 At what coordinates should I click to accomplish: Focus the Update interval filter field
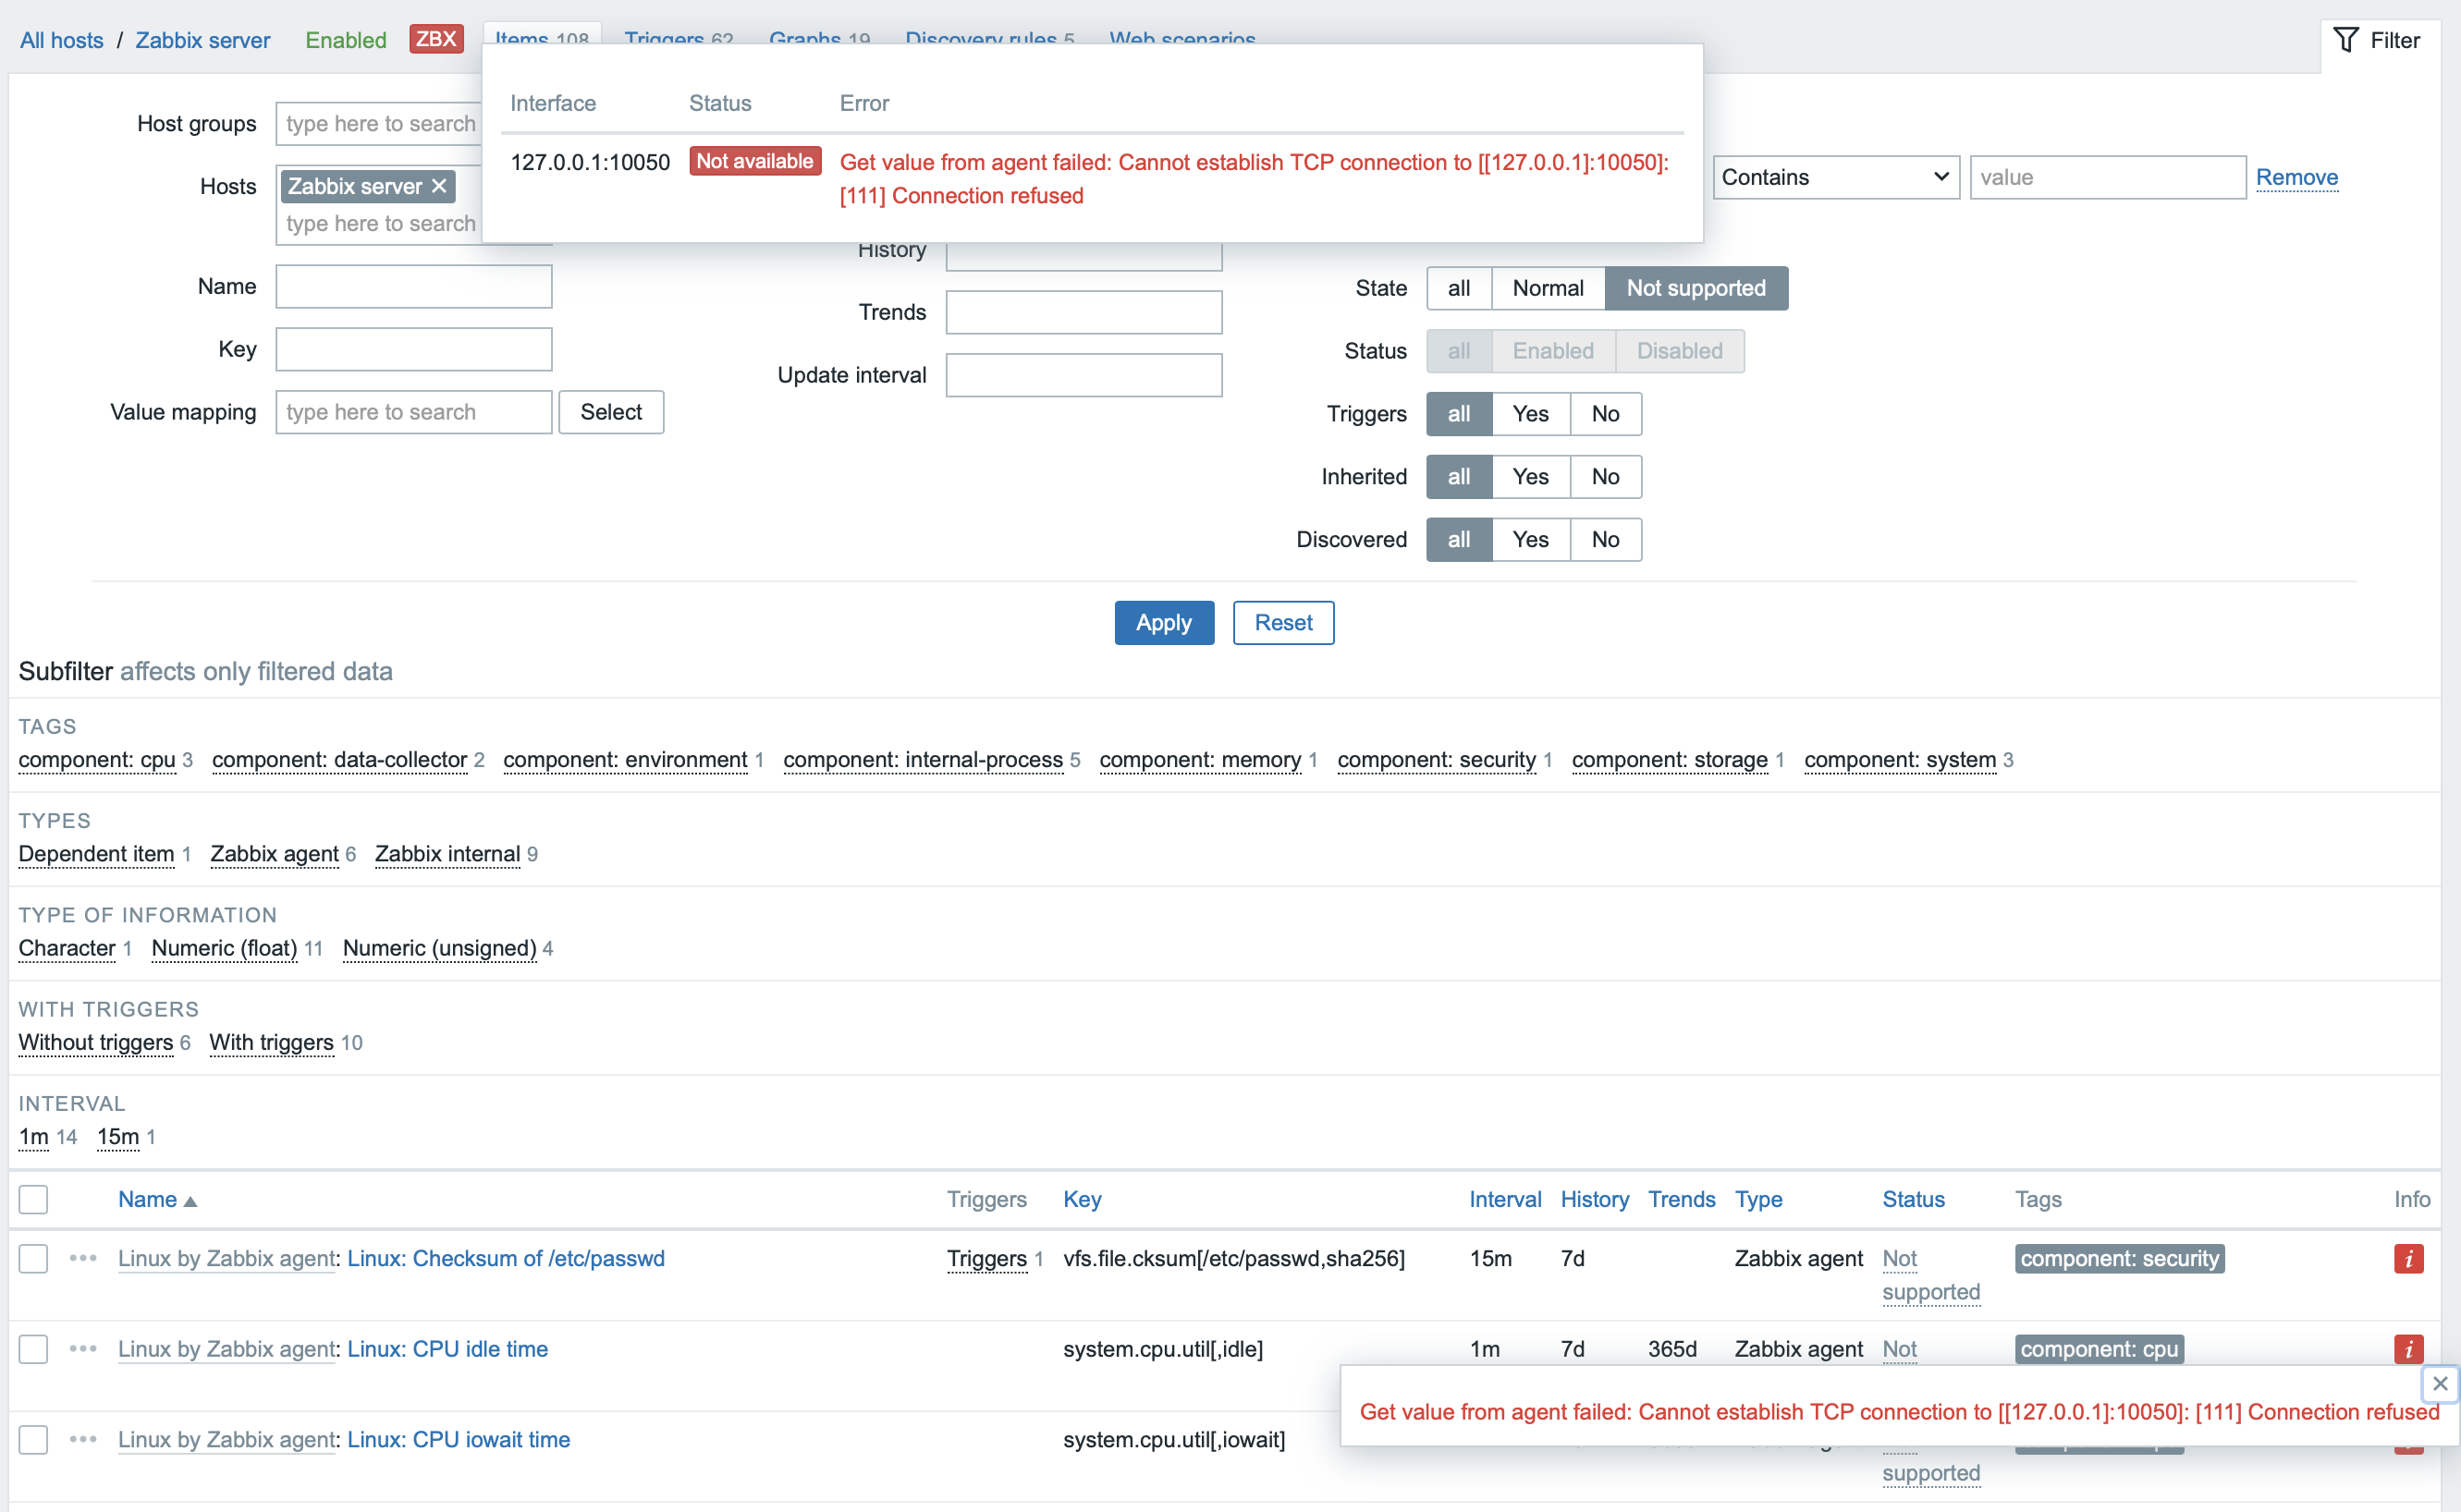[x=1084, y=375]
